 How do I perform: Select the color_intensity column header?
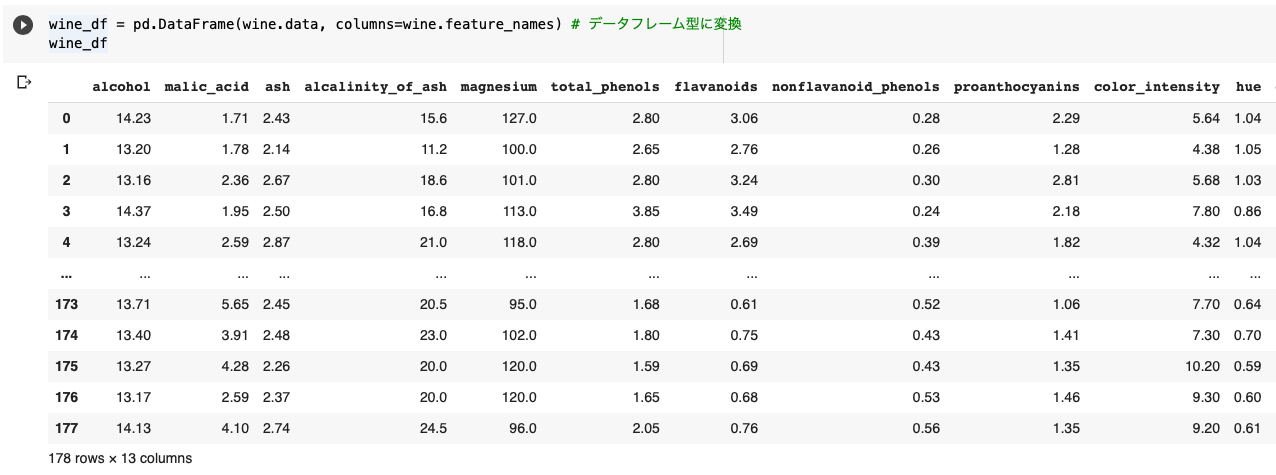pos(1157,87)
